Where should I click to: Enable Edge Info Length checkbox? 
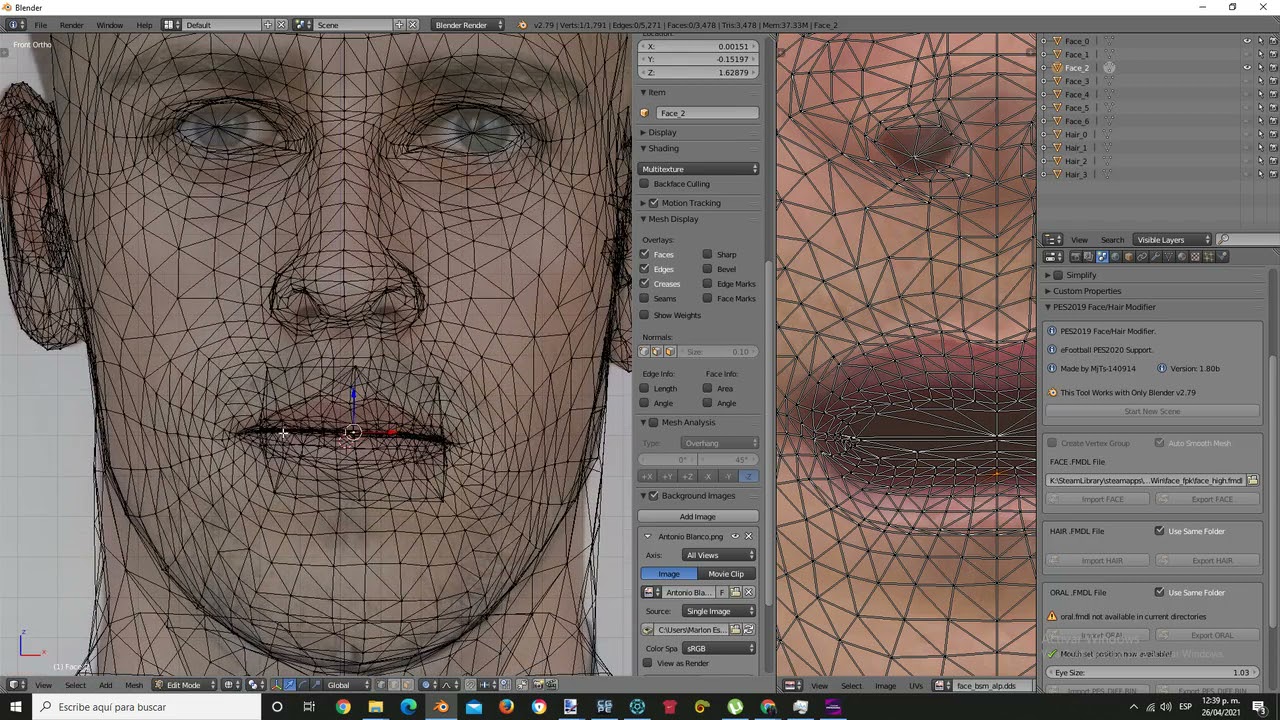pyautogui.click(x=645, y=388)
